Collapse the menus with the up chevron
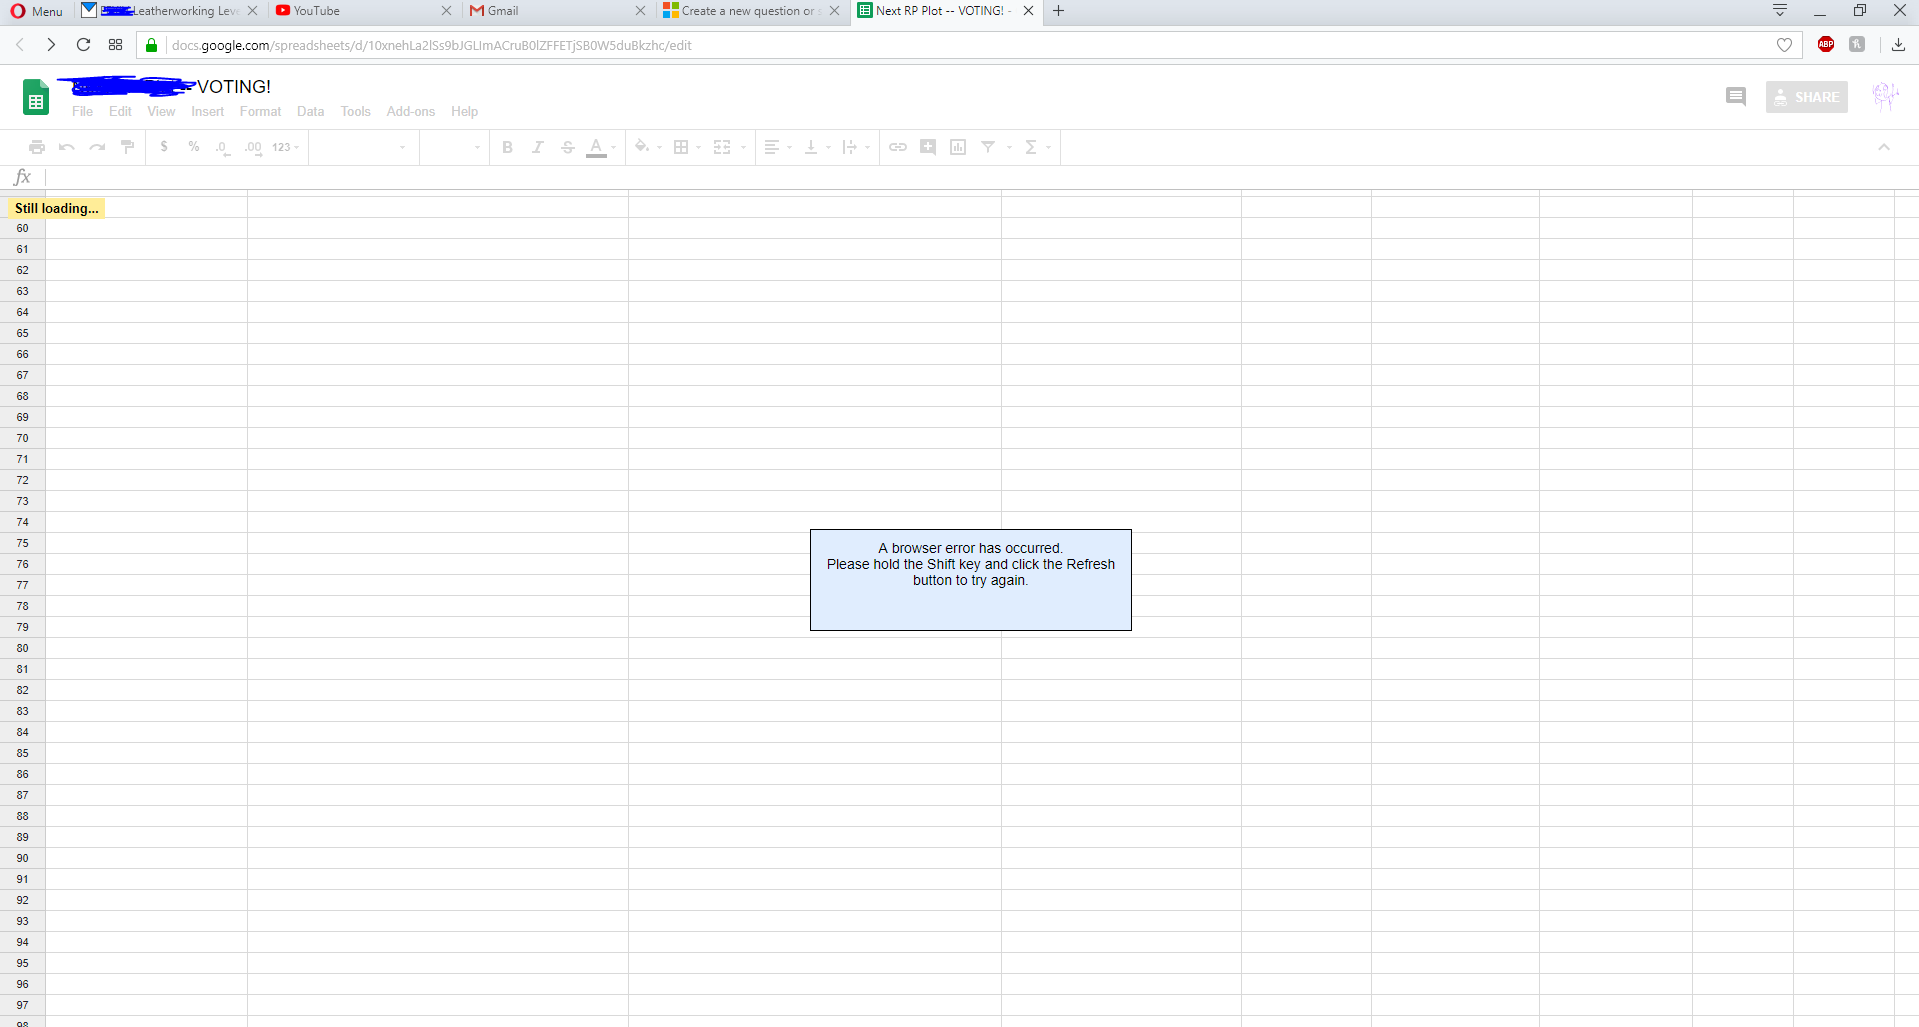1919x1027 pixels. (1884, 147)
